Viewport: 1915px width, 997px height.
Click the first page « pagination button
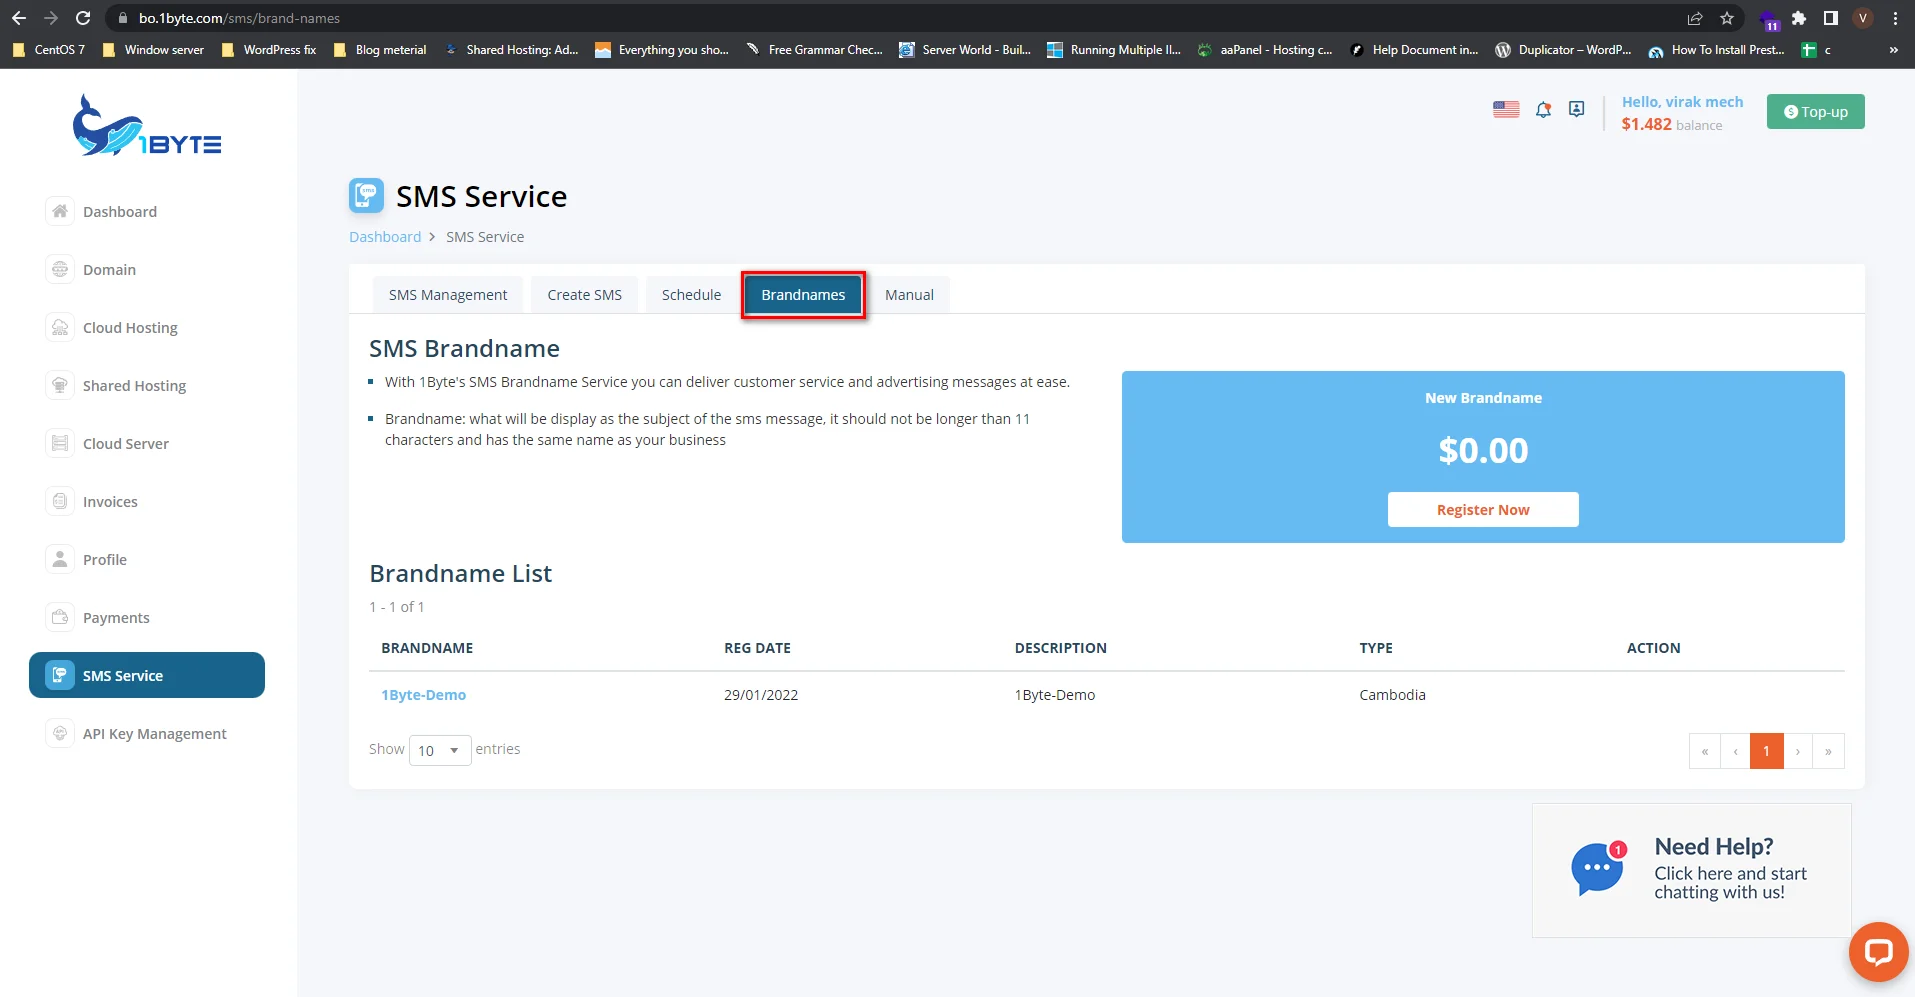1705,751
